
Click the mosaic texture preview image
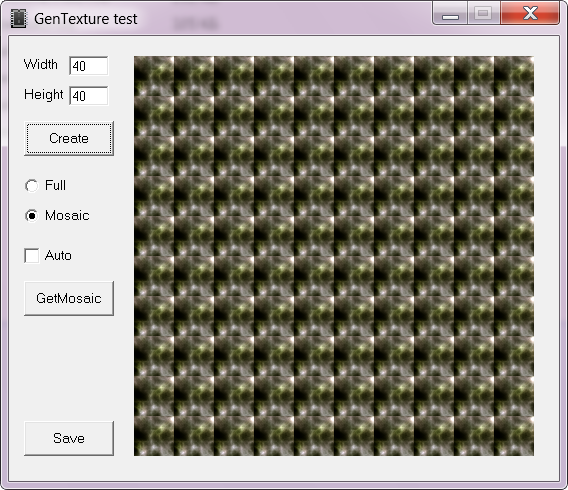tap(334, 256)
